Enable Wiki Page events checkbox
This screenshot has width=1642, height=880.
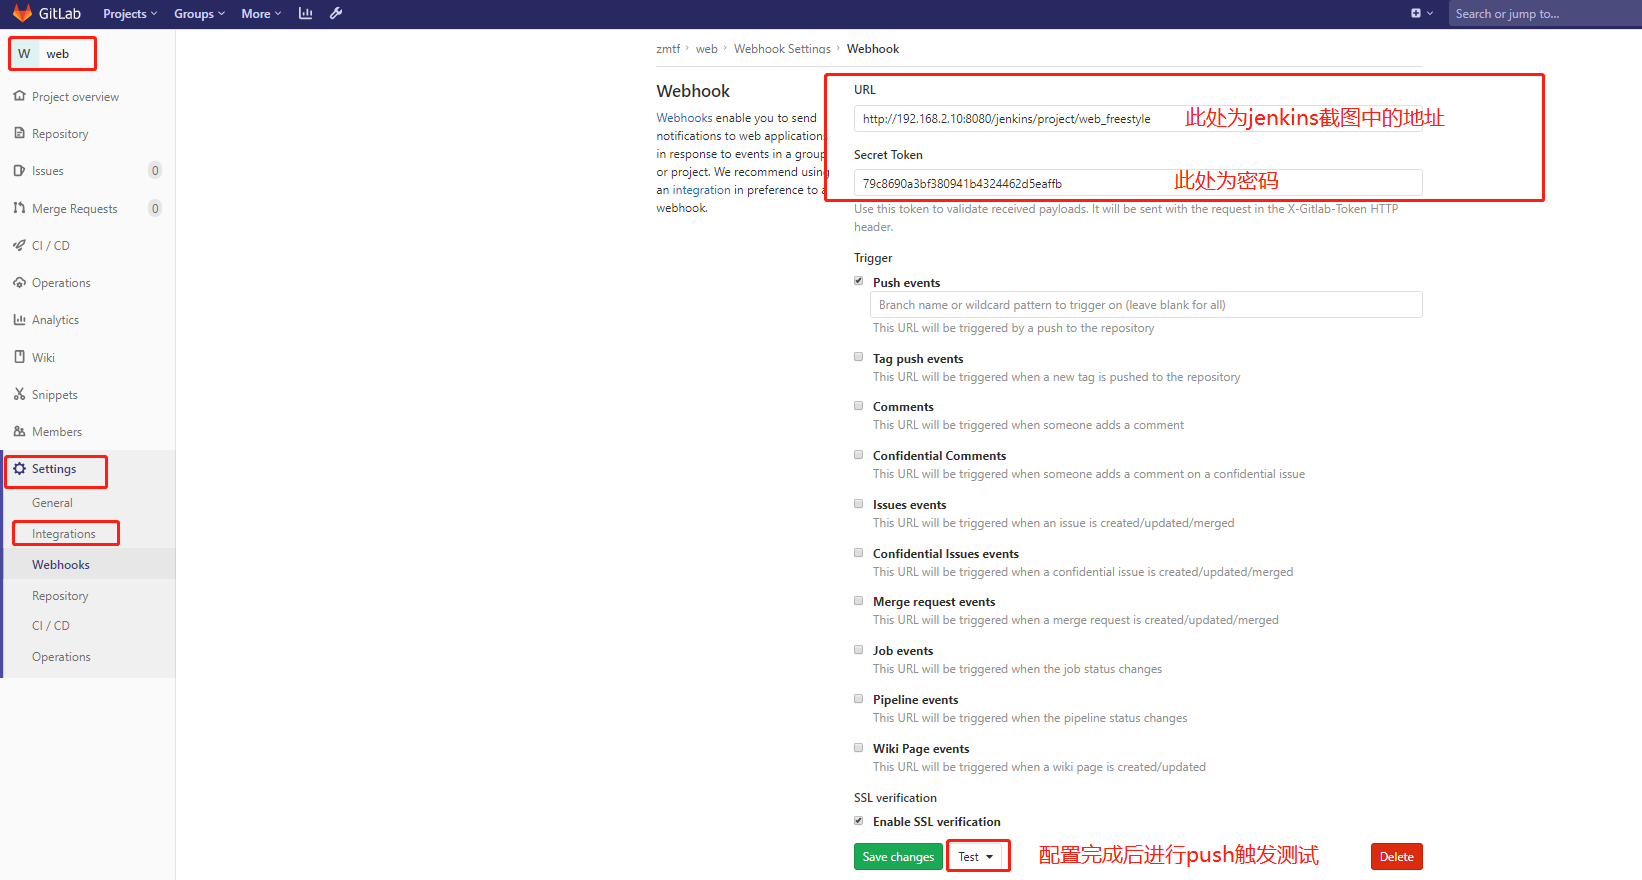tap(858, 748)
